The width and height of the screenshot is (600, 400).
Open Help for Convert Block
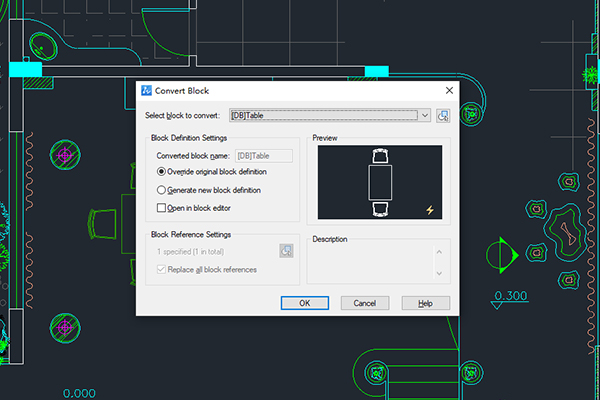point(426,303)
